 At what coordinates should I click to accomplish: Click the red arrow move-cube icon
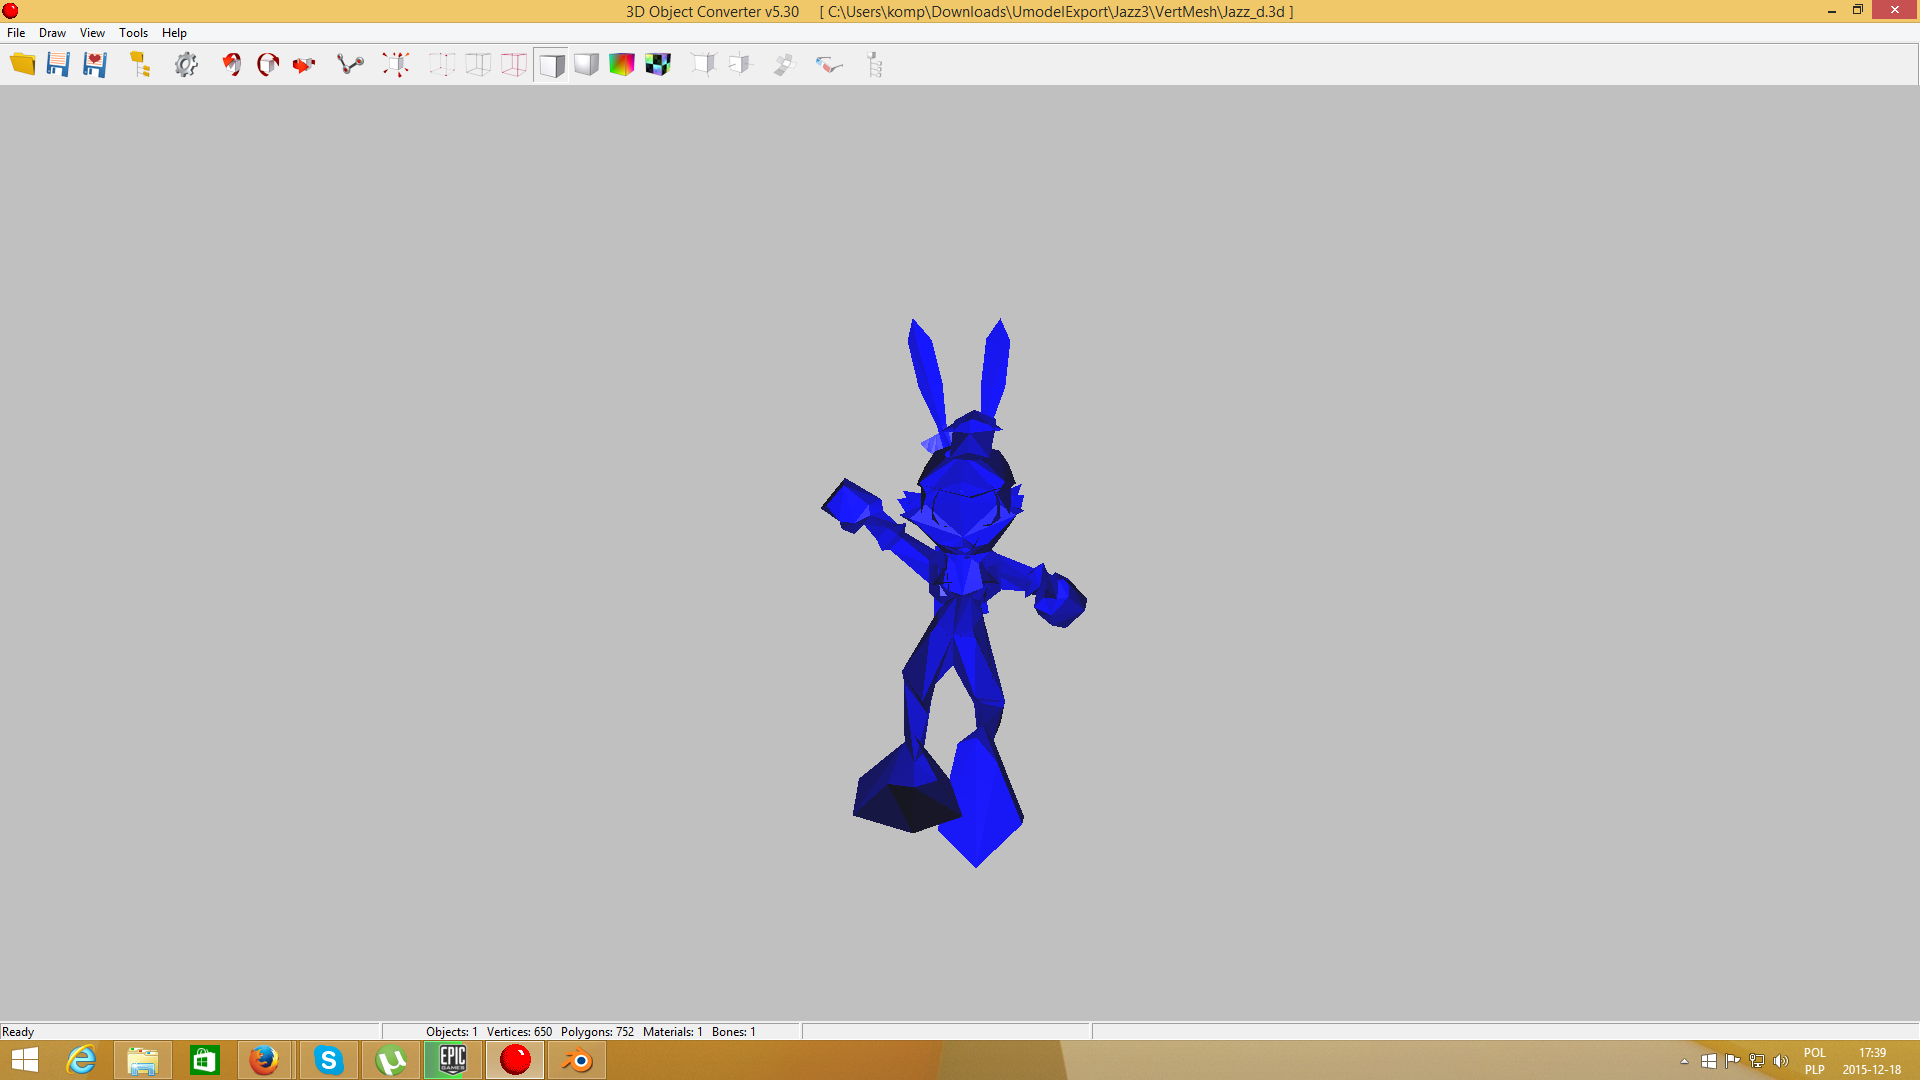(x=304, y=65)
